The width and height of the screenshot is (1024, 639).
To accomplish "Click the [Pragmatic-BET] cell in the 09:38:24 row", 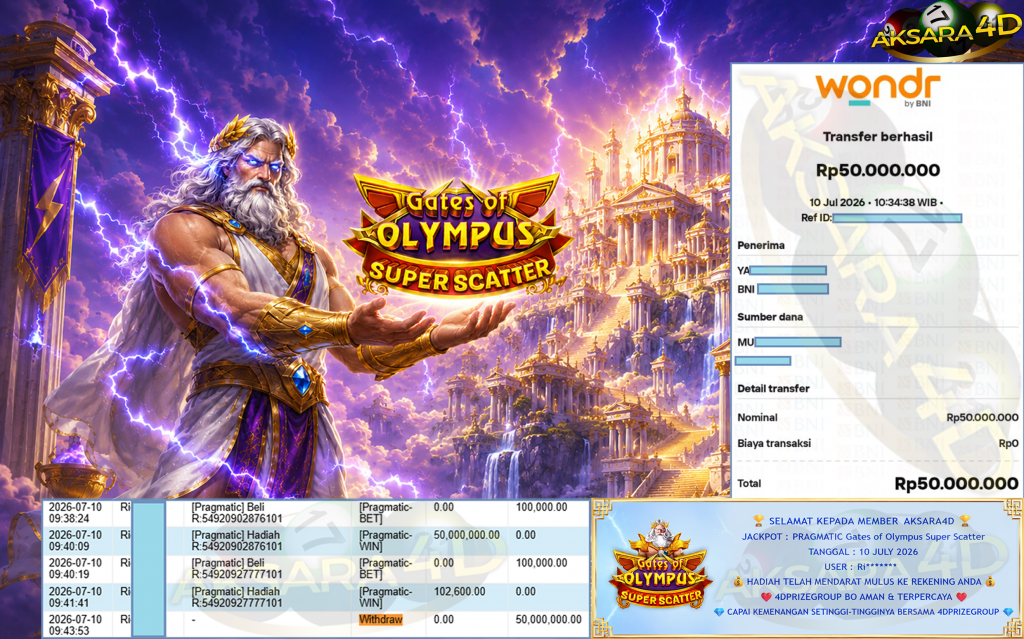I will (385, 512).
